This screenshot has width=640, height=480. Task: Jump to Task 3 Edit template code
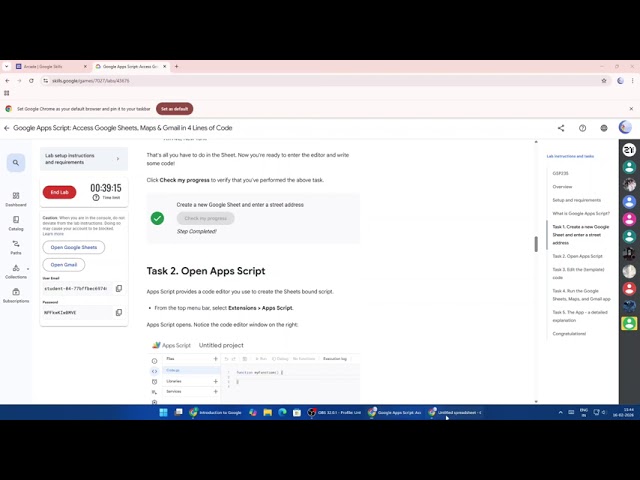click(578, 273)
